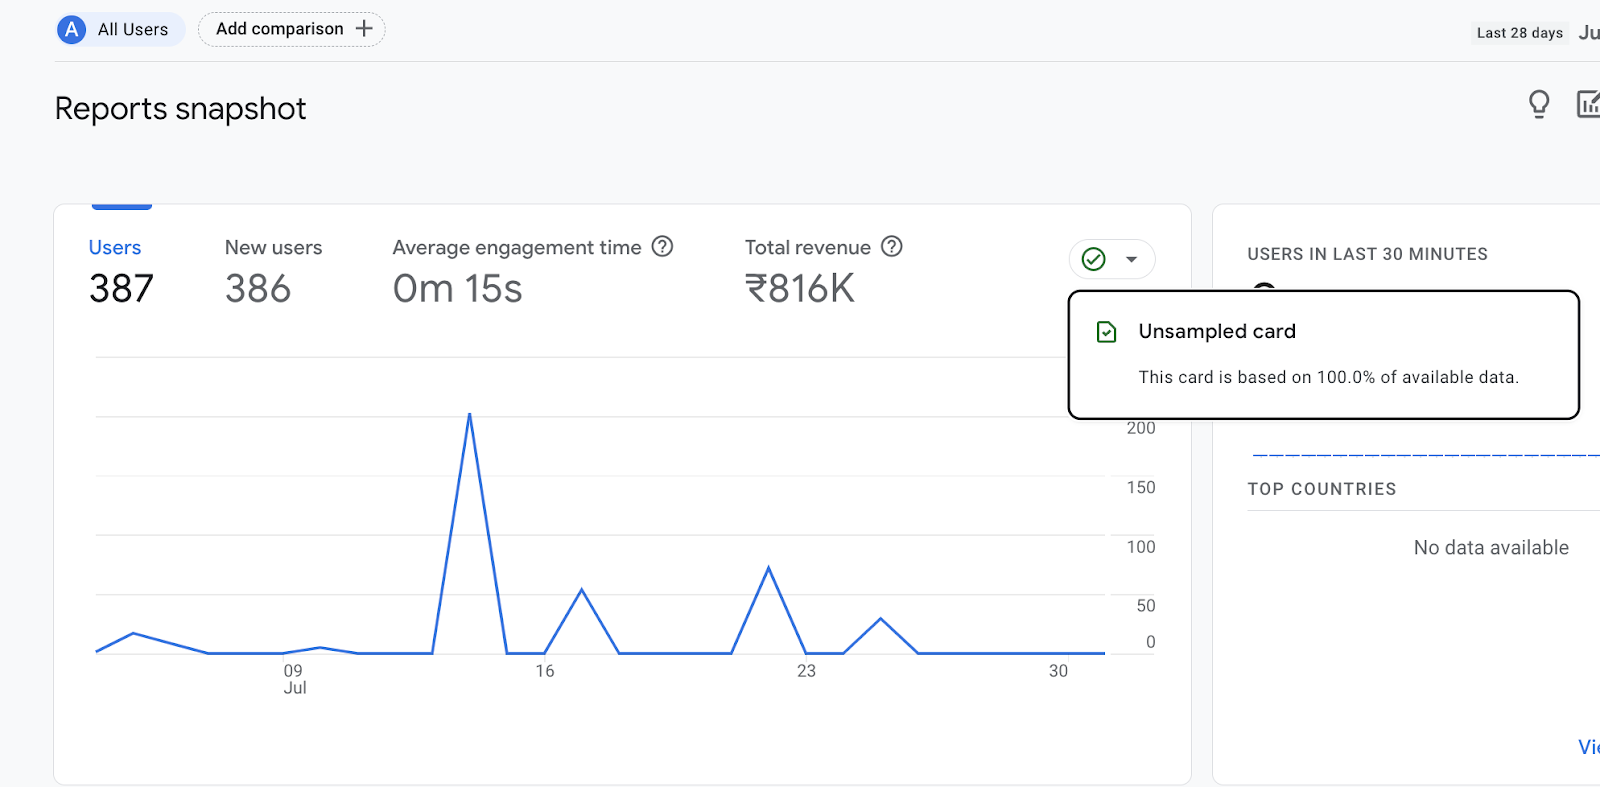Click the ₹816K revenue value
This screenshot has width=1600, height=787.
pos(800,289)
